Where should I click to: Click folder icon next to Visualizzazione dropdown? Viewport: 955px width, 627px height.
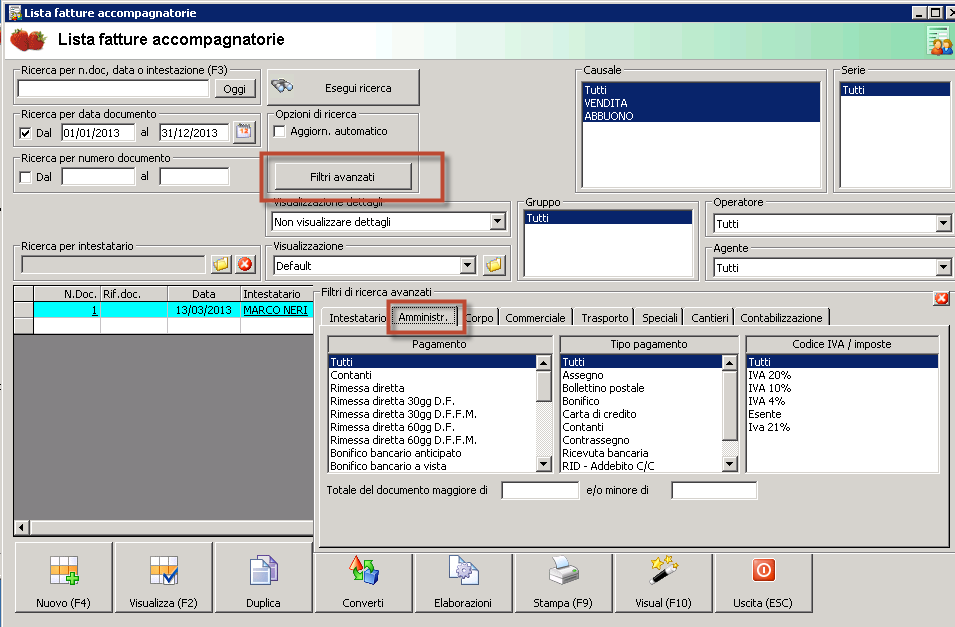pyautogui.click(x=494, y=265)
